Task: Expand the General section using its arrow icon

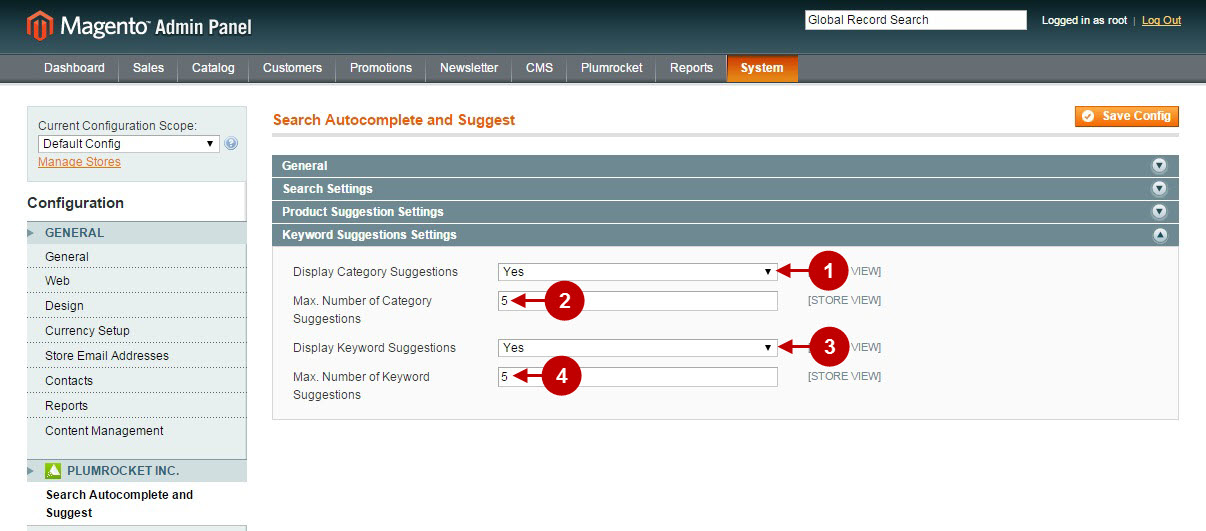Action: 1159,166
